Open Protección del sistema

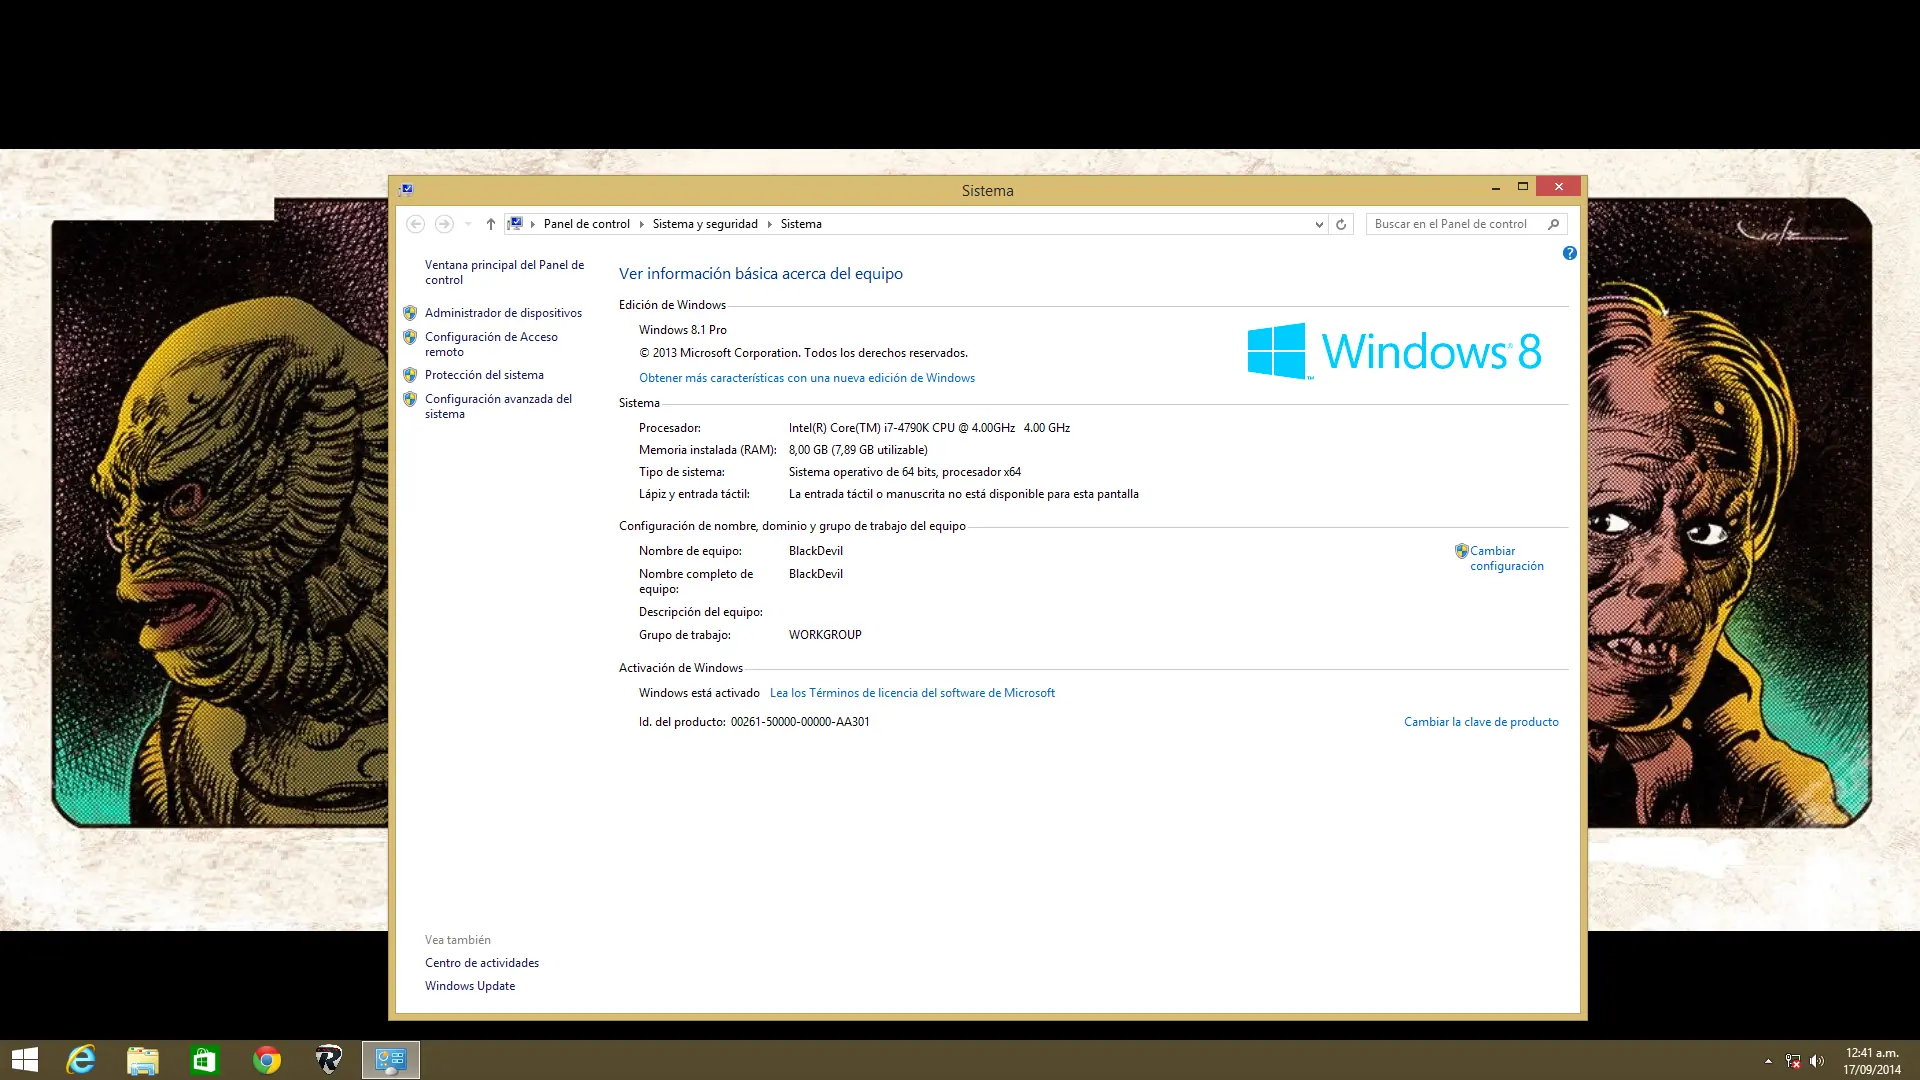(484, 375)
